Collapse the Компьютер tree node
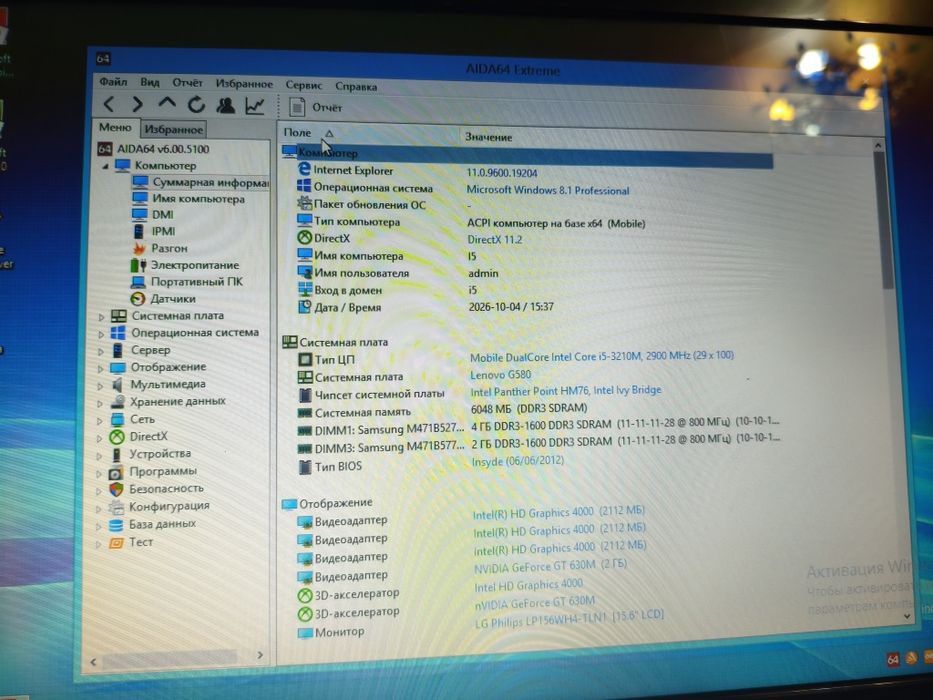 pos(105,166)
